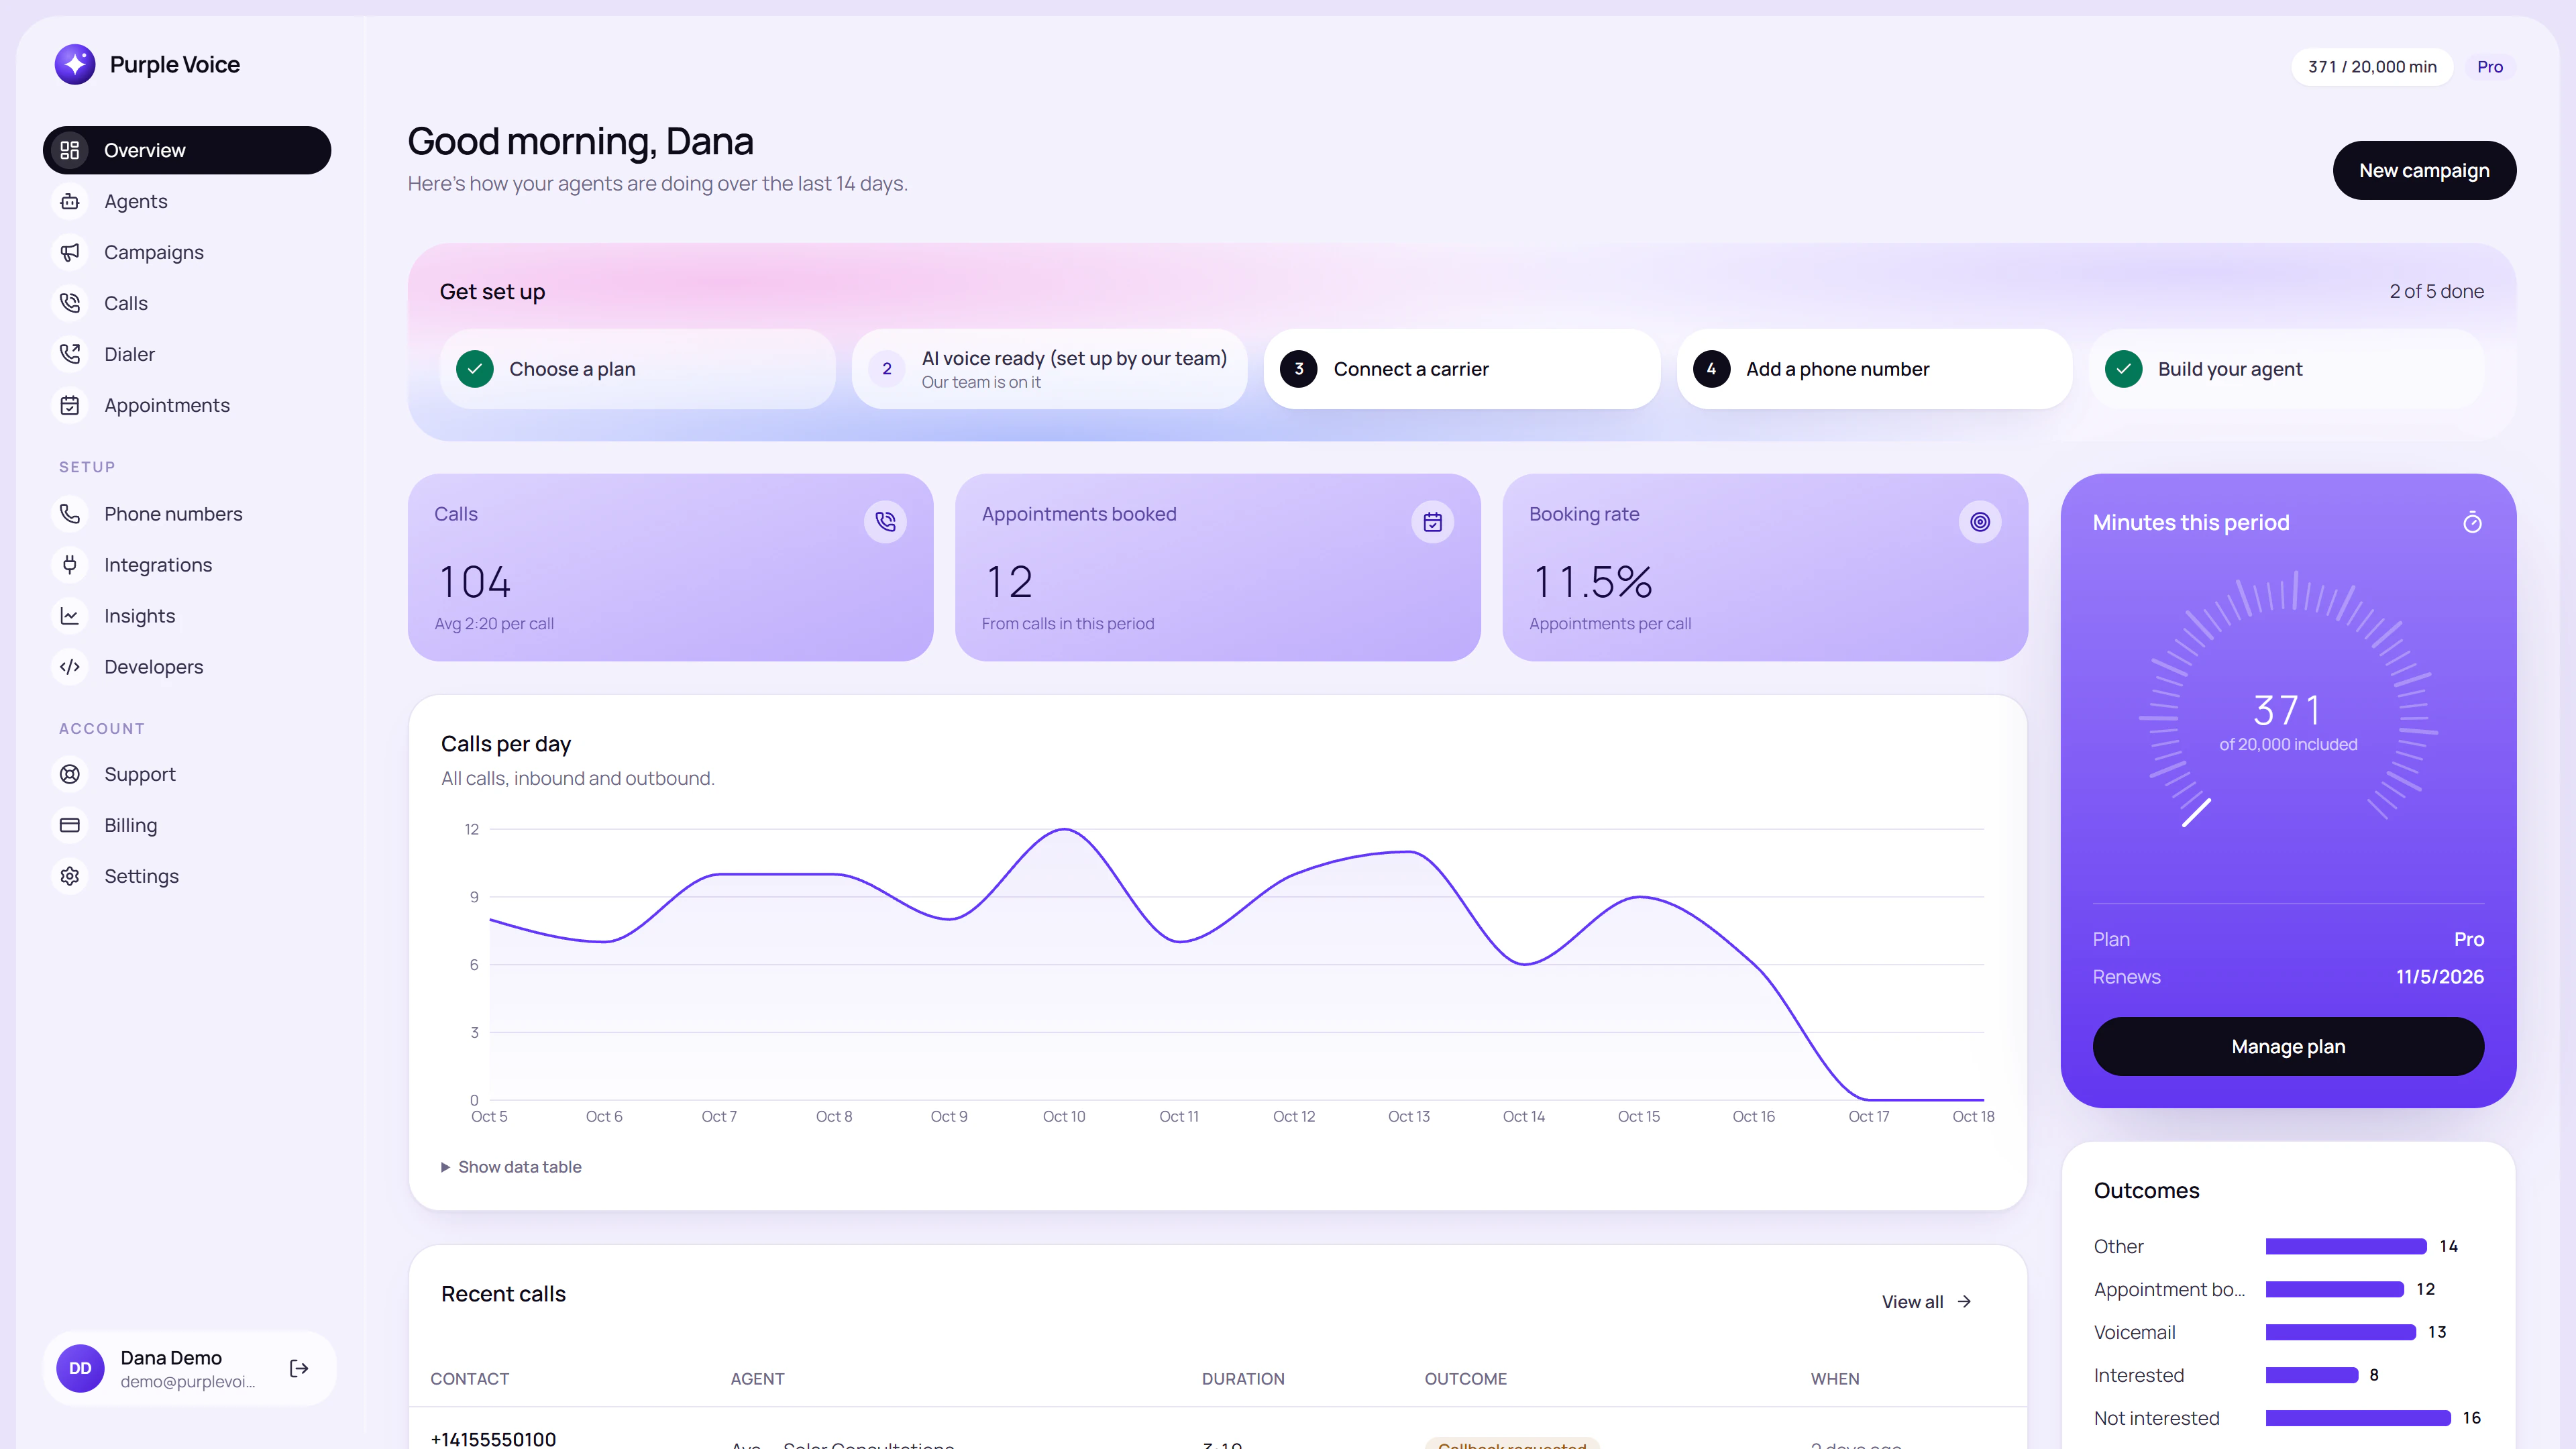Open the Agents robot icon in sidebar
This screenshot has height=1449, width=2576.
[x=70, y=201]
